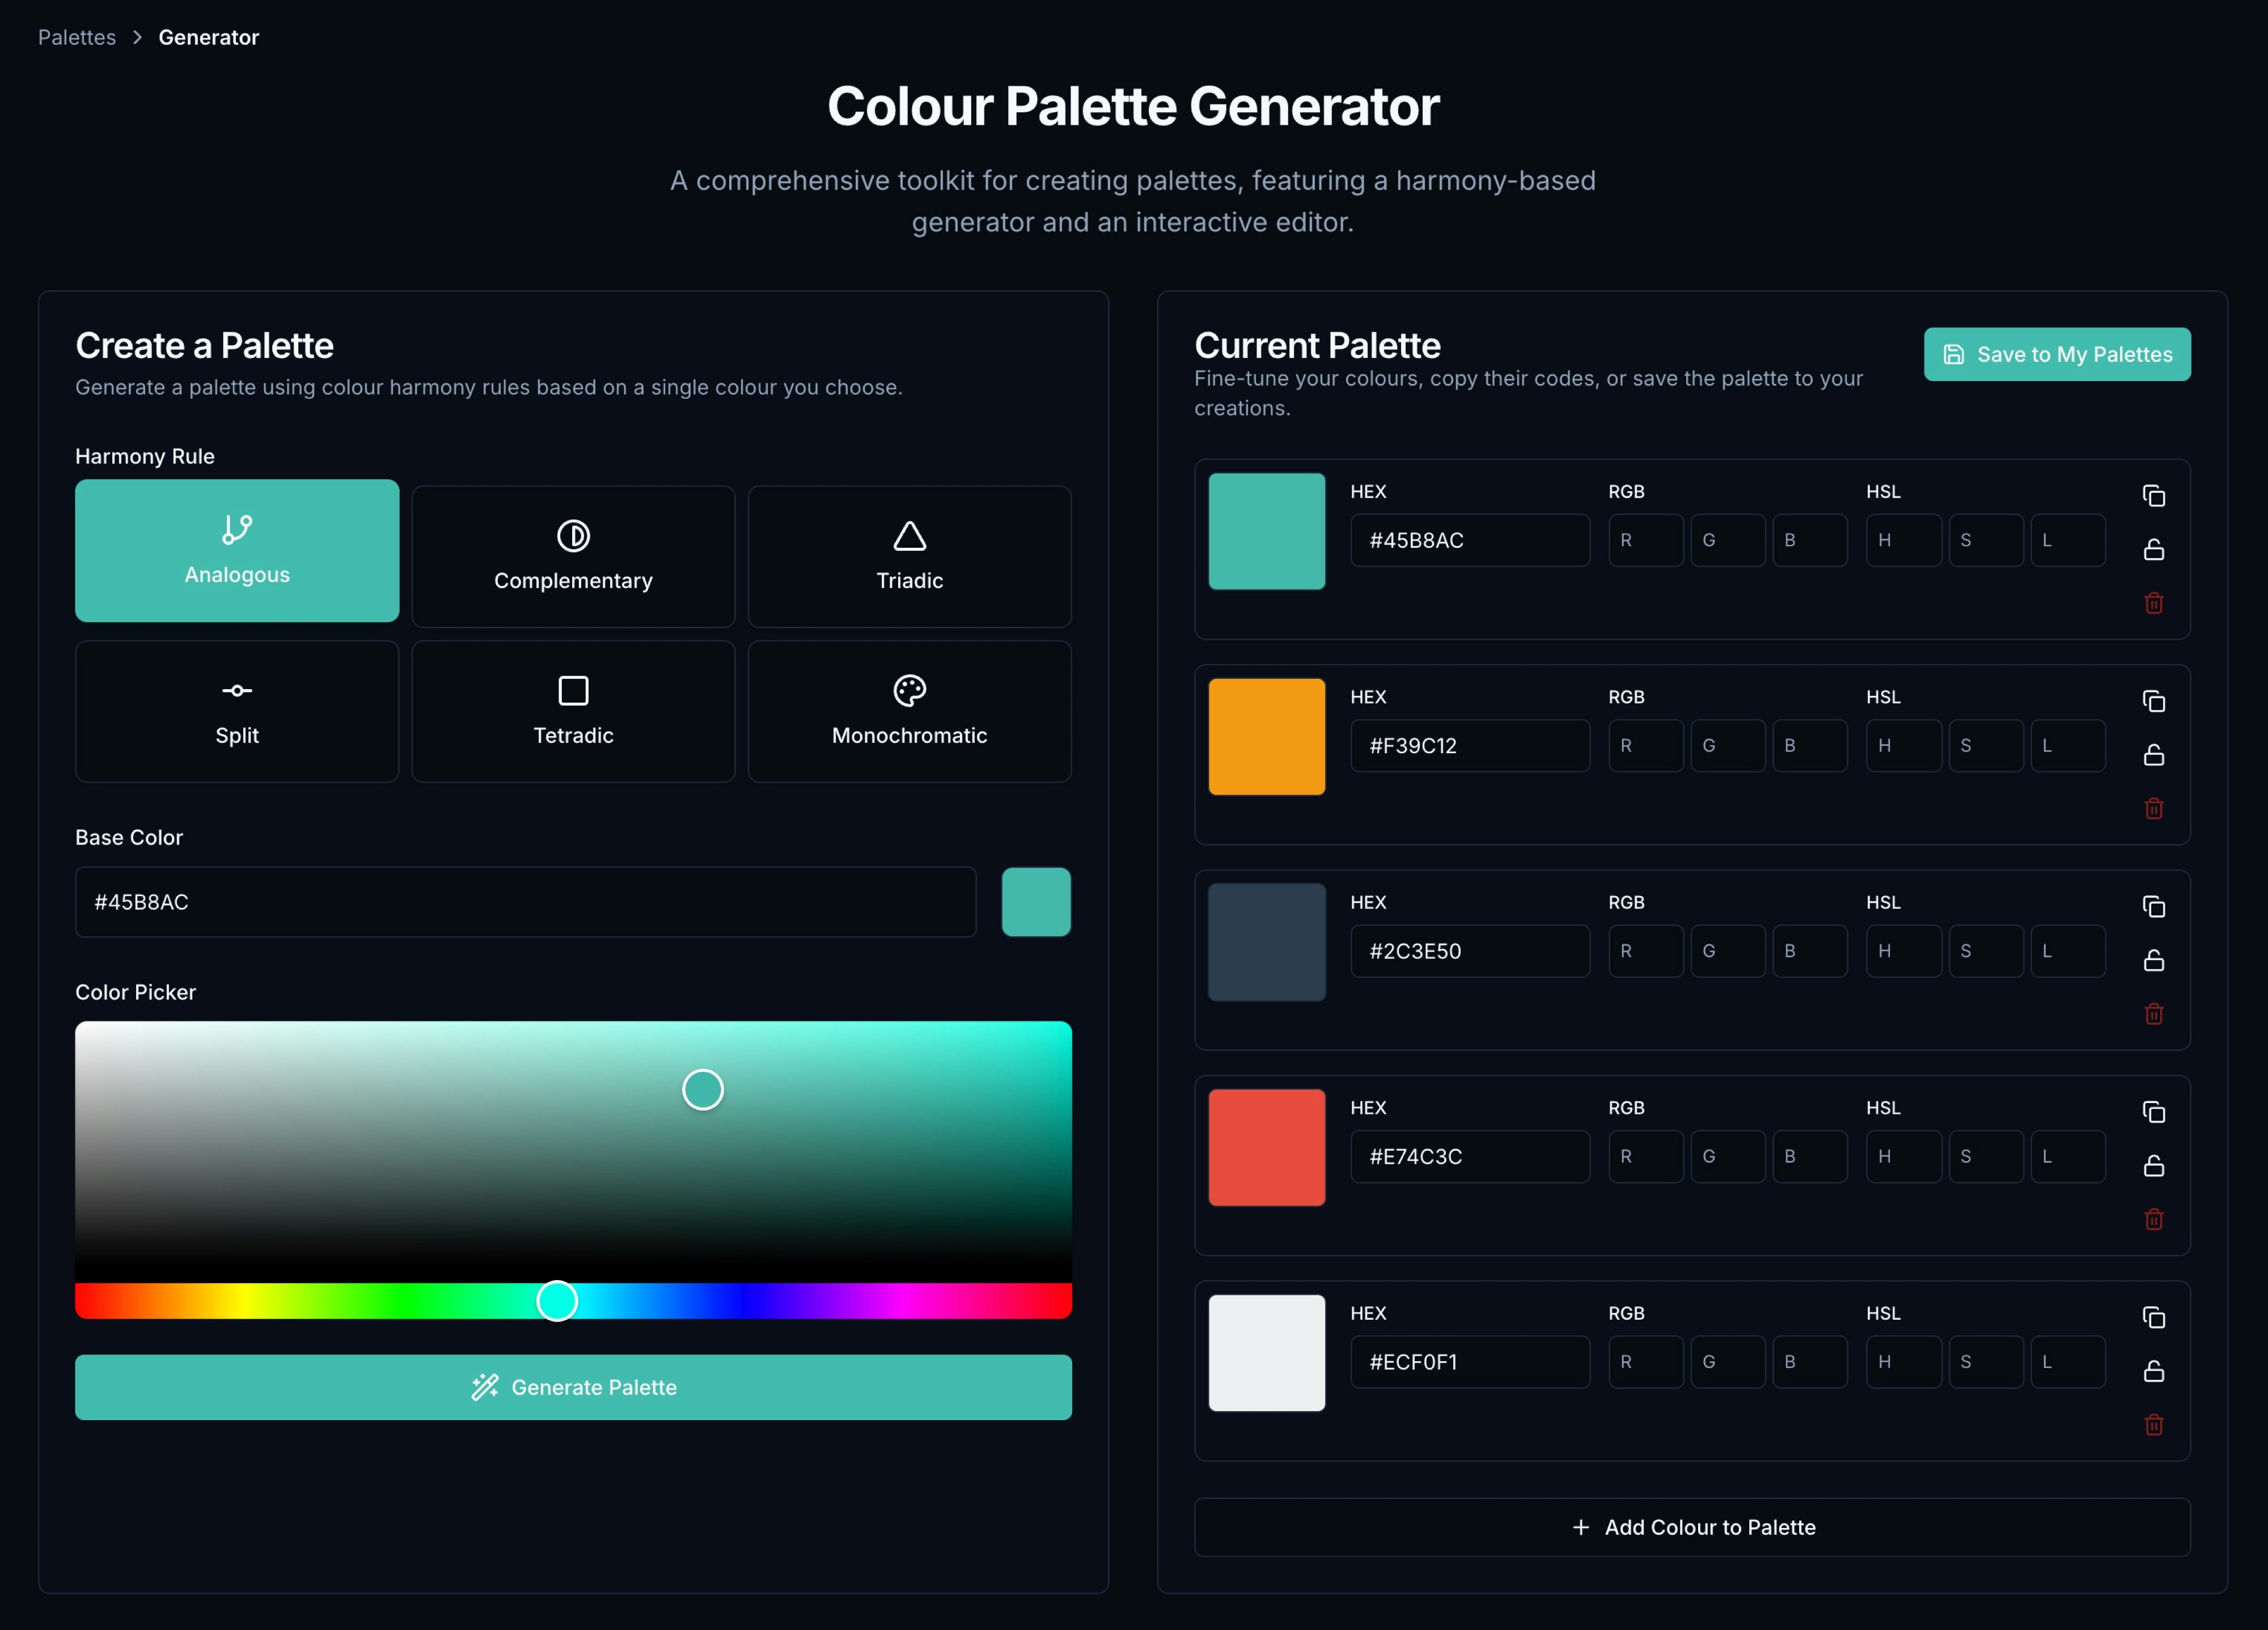Lock the #F39C12 orange colour
Screen dimensions: 2268x1630
tap(2153, 755)
